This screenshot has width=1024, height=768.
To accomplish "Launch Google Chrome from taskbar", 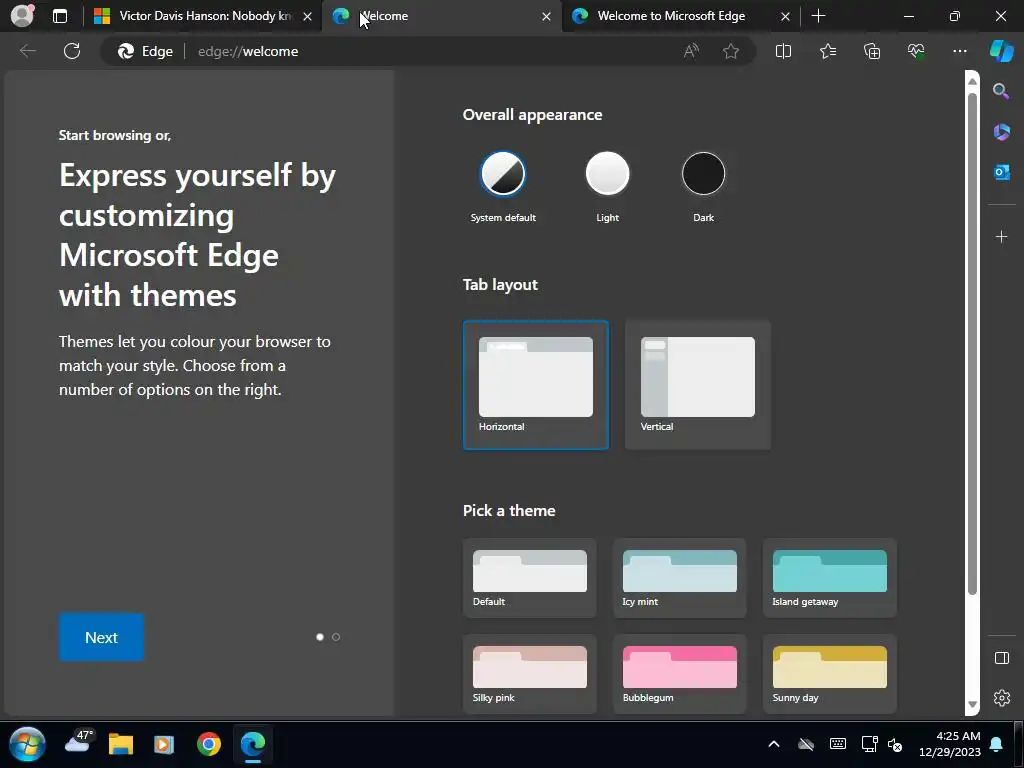I will coord(209,744).
